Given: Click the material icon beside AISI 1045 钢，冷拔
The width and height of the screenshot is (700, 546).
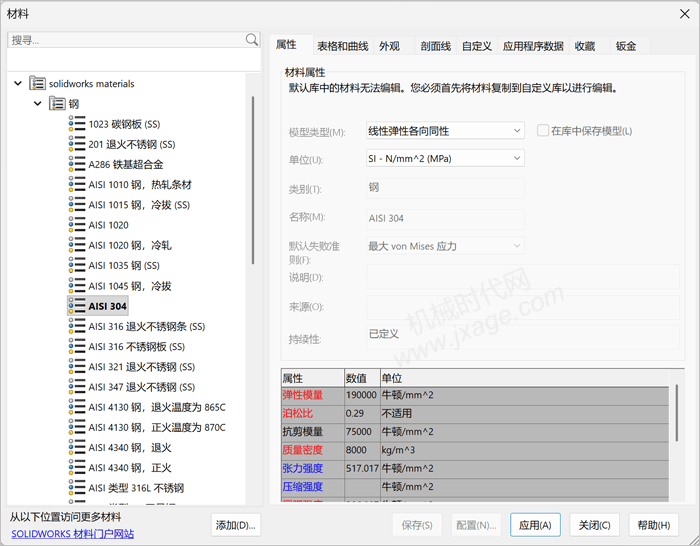Looking at the screenshot, I should tap(77, 285).
